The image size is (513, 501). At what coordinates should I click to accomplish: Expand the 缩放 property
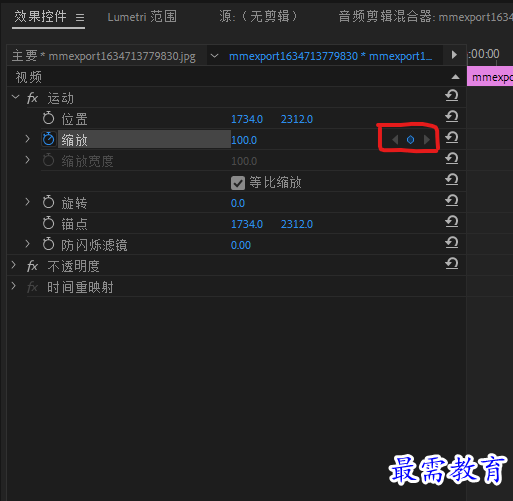click(x=28, y=139)
